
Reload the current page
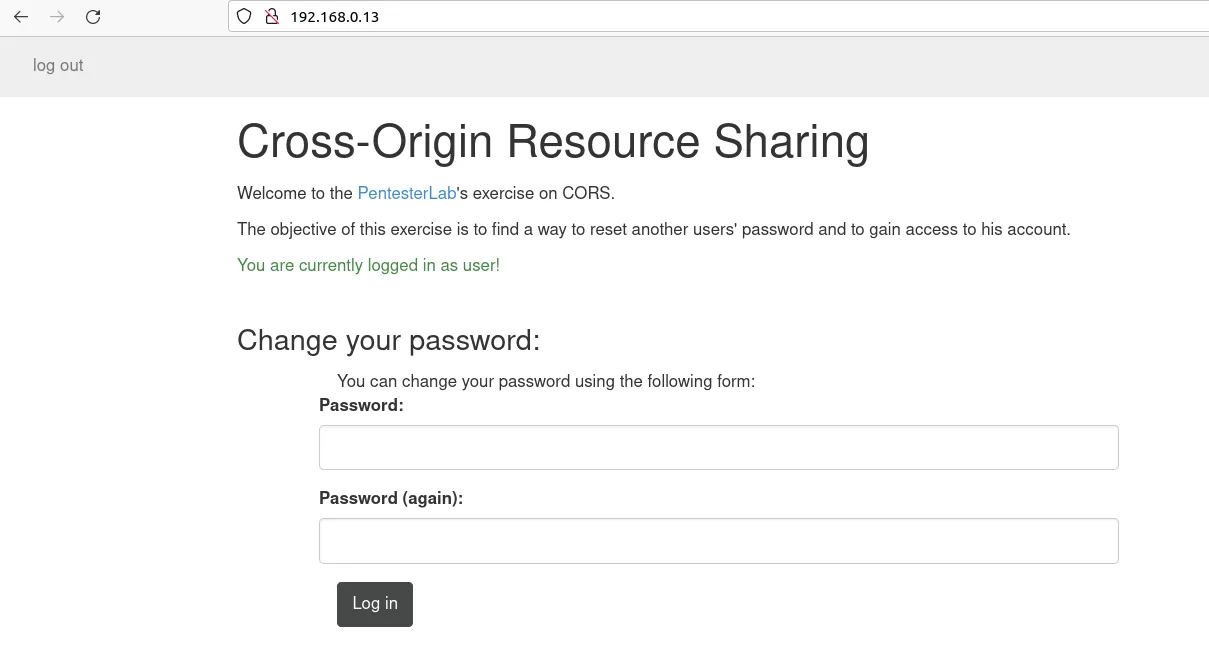tap(93, 17)
